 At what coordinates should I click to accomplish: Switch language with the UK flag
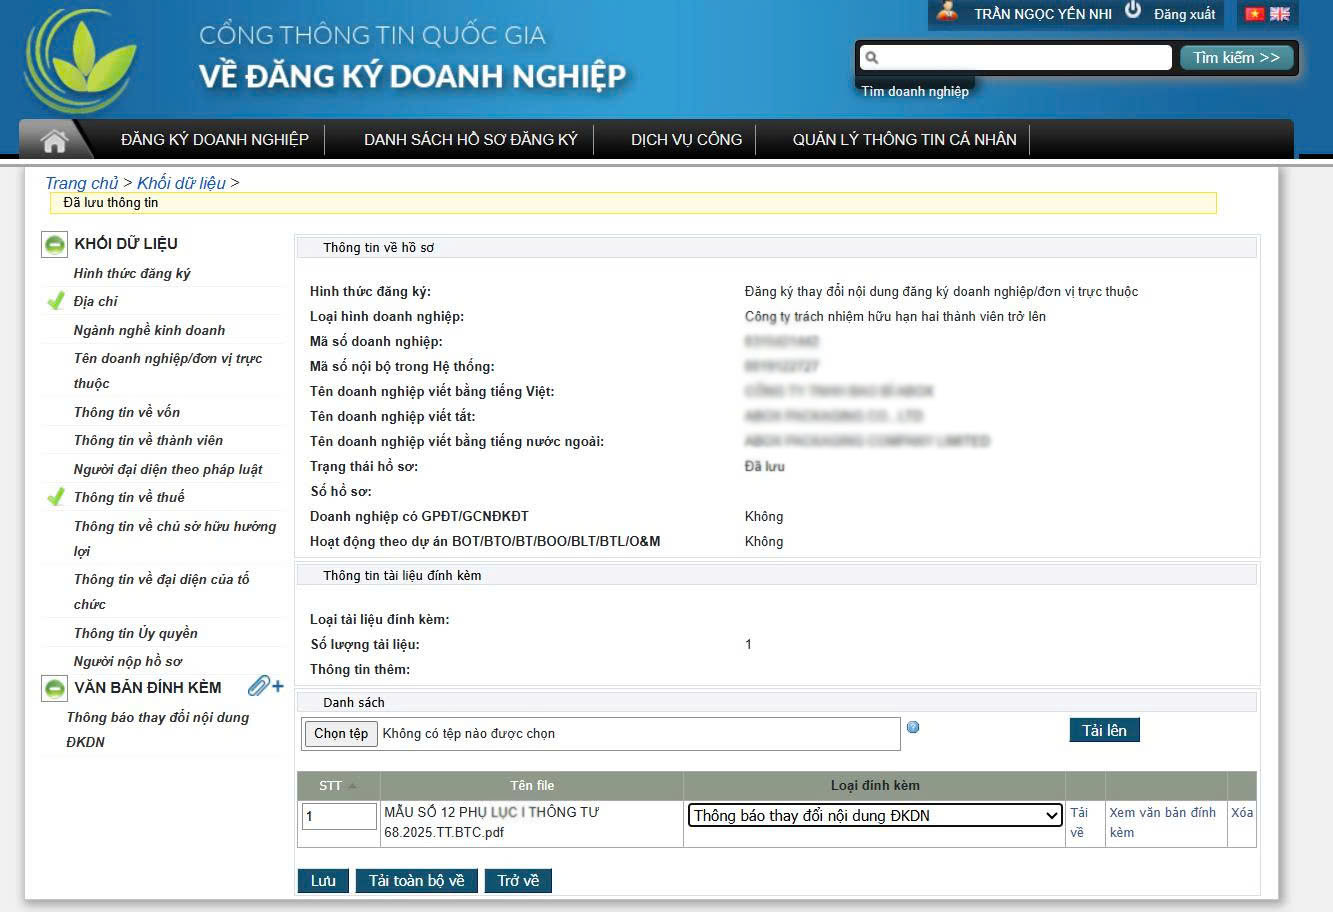(1280, 14)
